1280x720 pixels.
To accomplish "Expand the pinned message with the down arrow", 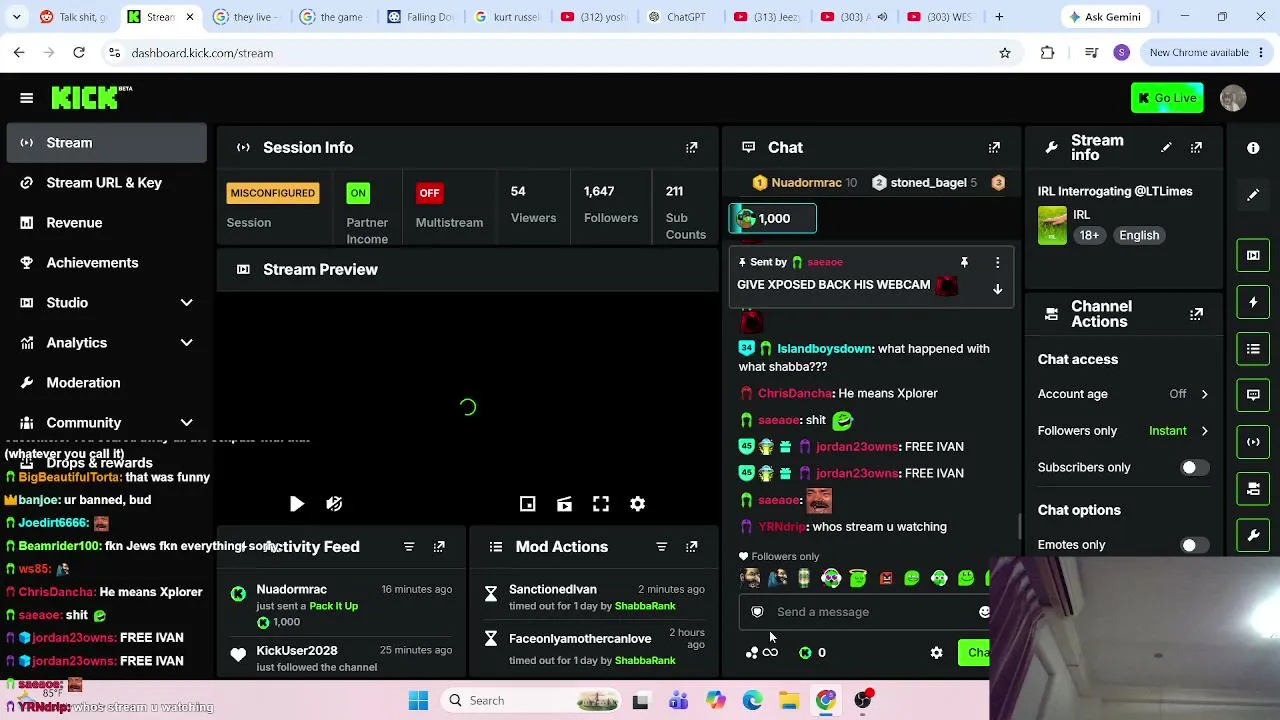I will point(997,289).
